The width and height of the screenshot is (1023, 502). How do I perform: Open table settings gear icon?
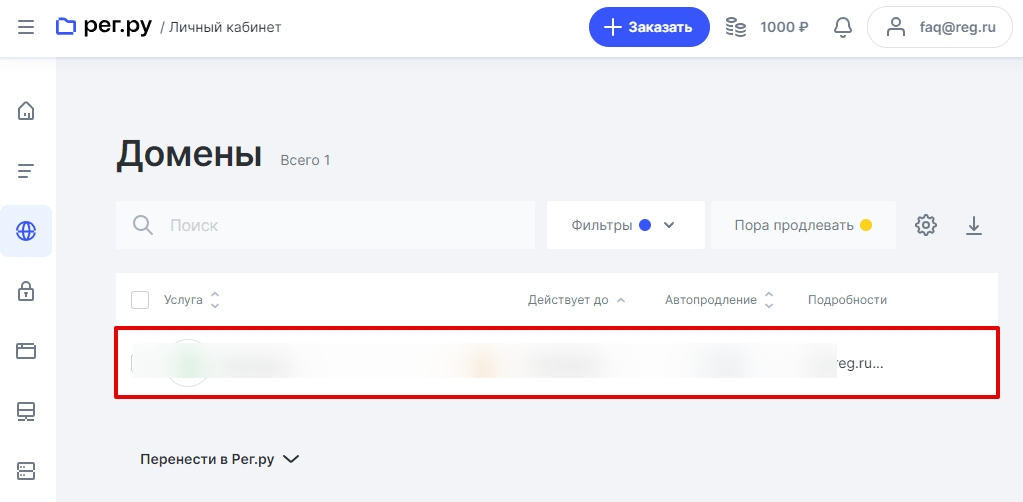click(x=926, y=225)
